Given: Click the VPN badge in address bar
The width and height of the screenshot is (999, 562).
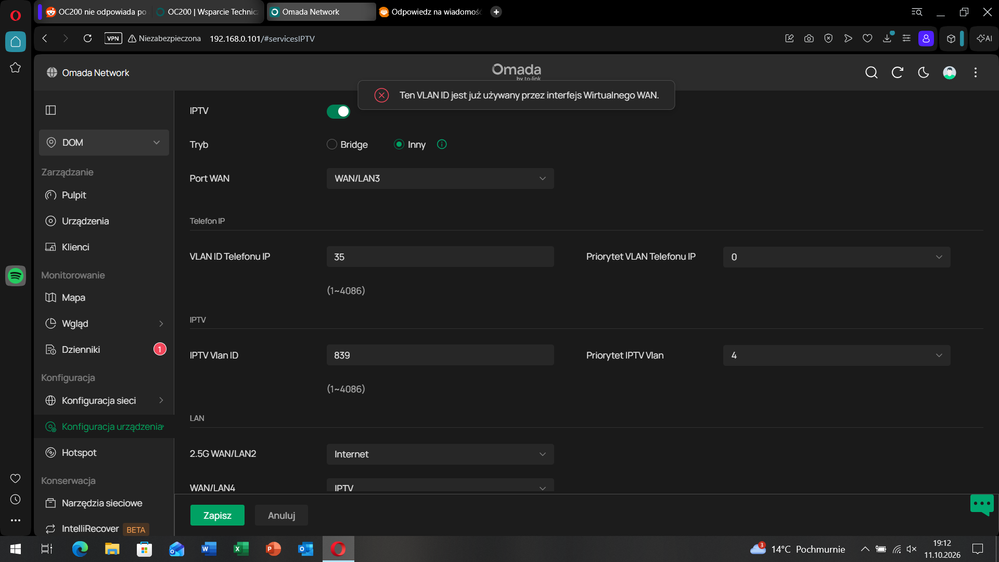Looking at the screenshot, I should (113, 39).
